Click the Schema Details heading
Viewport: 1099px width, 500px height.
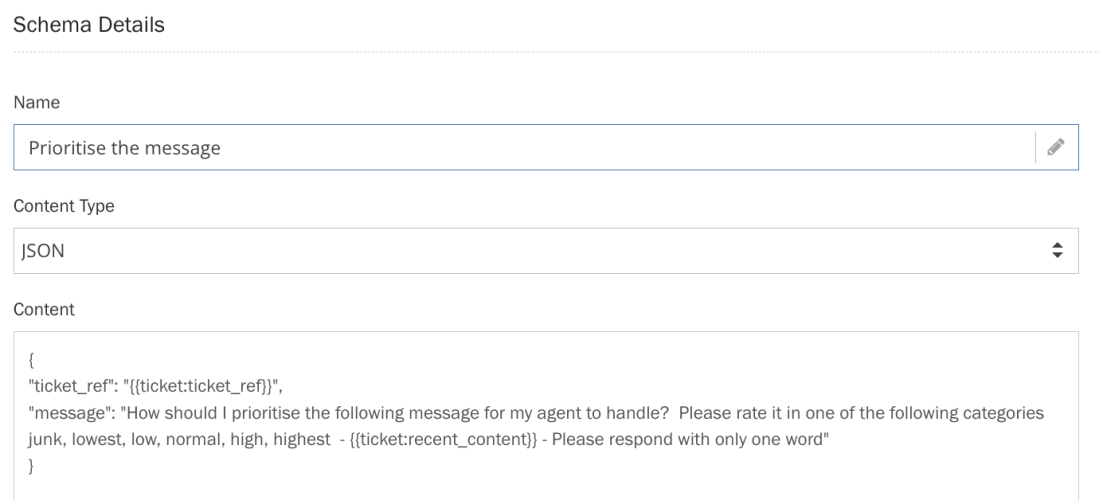pos(87,28)
